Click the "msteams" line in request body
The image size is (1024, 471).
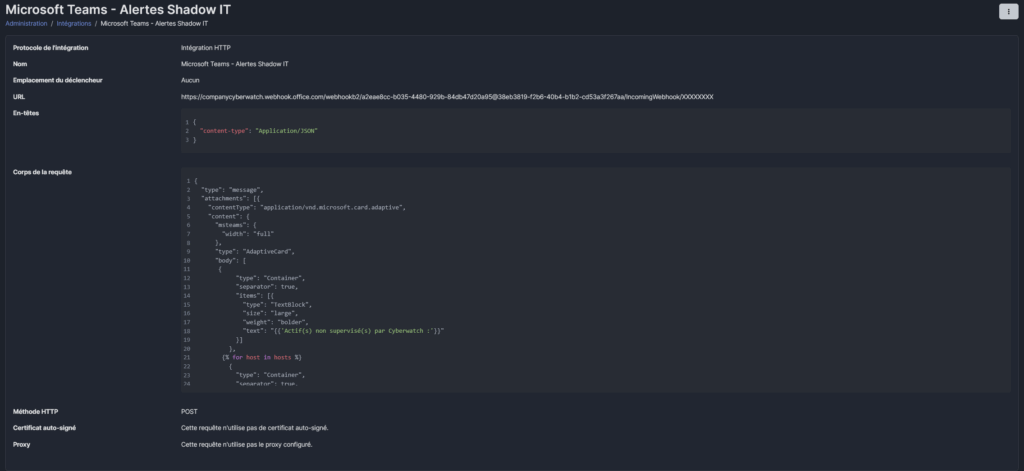(236, 225)
